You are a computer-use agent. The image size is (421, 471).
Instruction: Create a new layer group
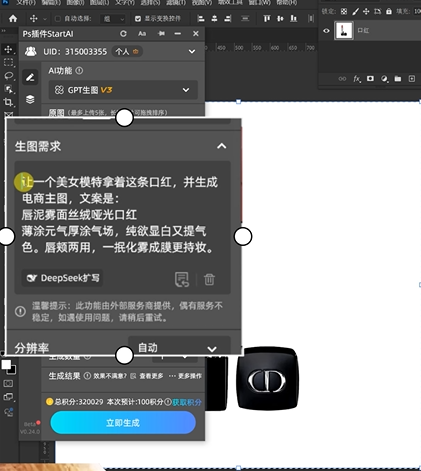398,79
